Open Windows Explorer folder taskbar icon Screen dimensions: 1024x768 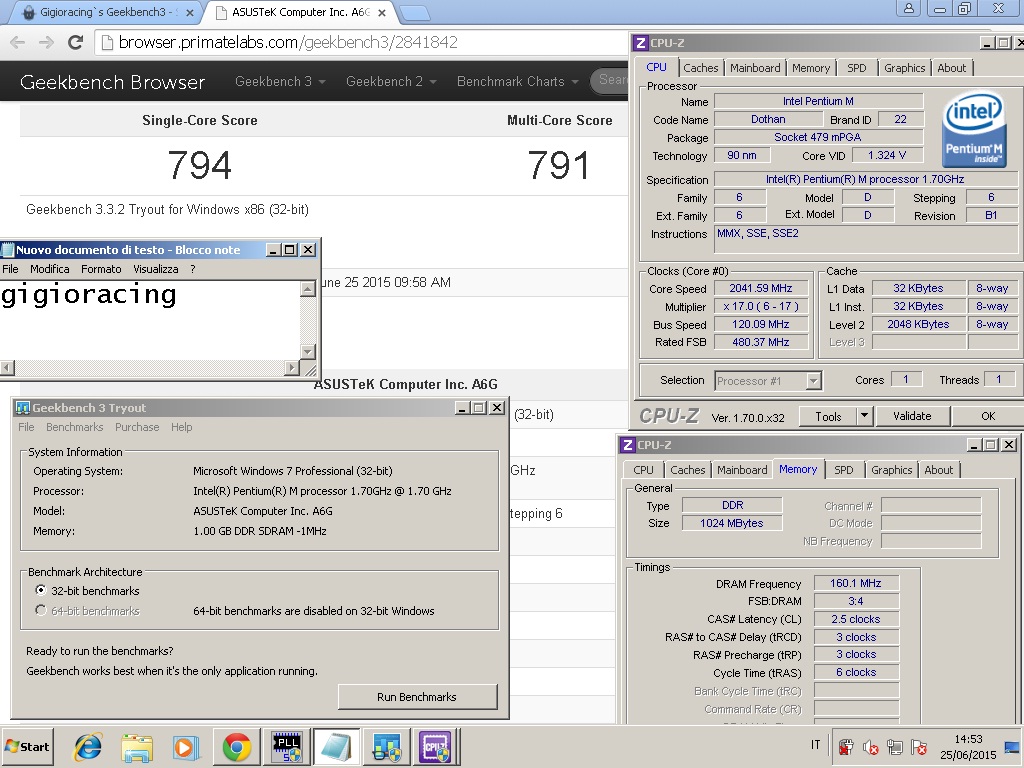pyautogui.click(x=137, y=747)
